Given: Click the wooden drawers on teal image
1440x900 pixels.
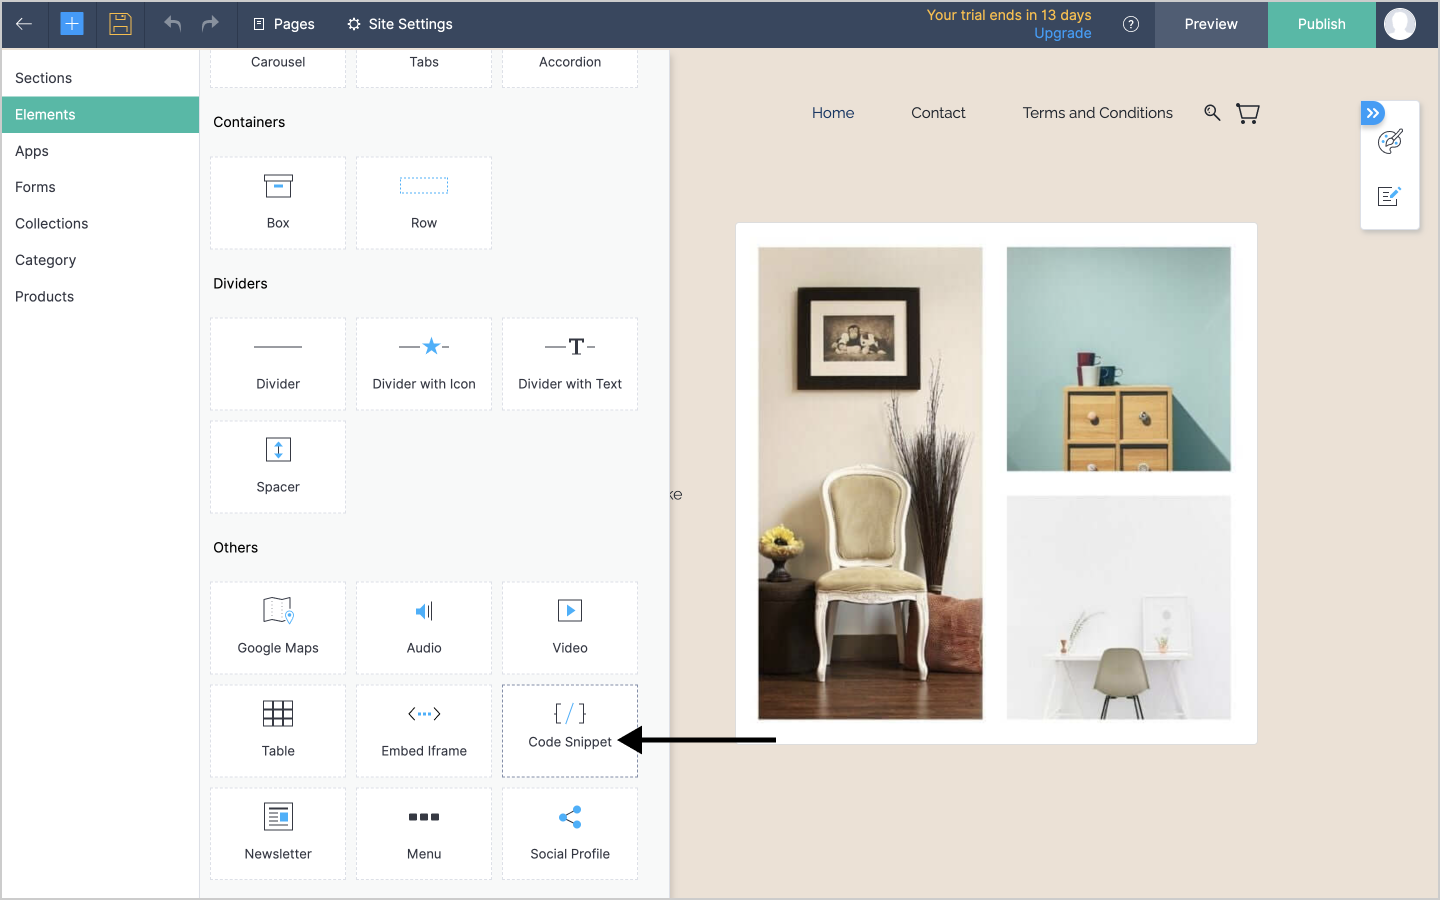Looking at the screenshot, I should (1119, 359).
